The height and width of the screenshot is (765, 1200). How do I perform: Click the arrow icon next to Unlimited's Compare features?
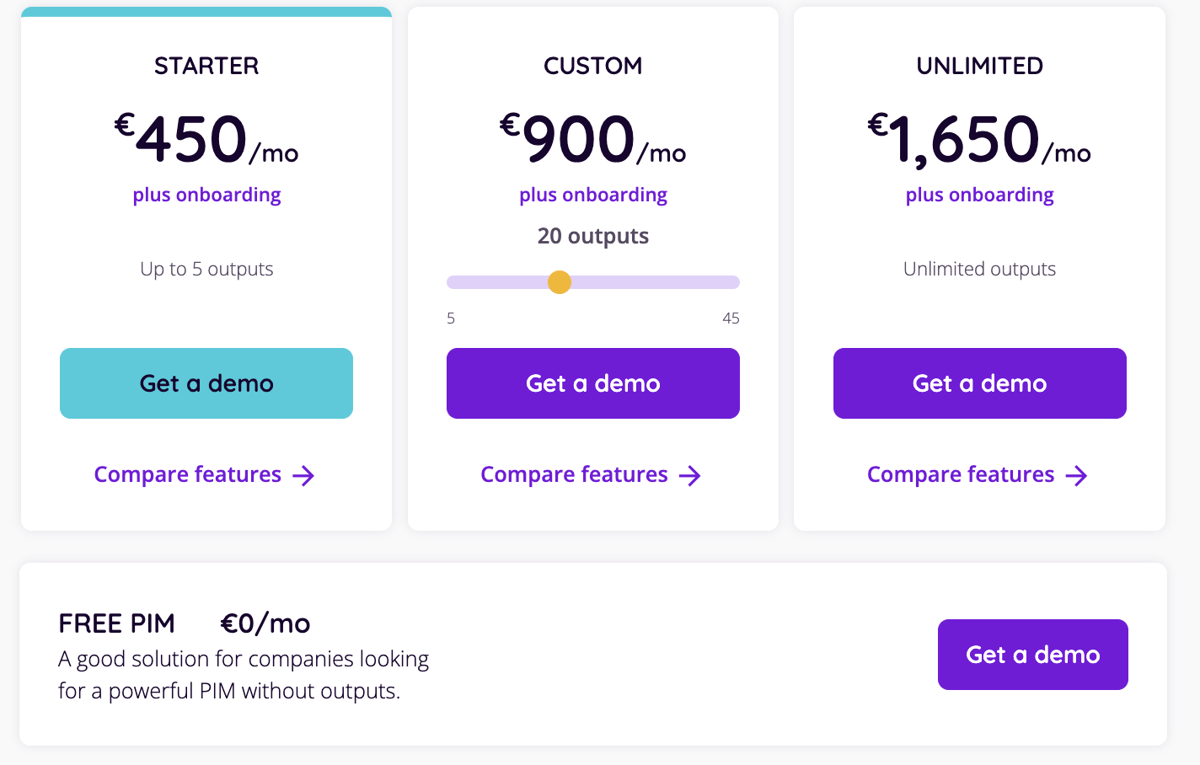pyautogui.click(x=1078, y=476)
